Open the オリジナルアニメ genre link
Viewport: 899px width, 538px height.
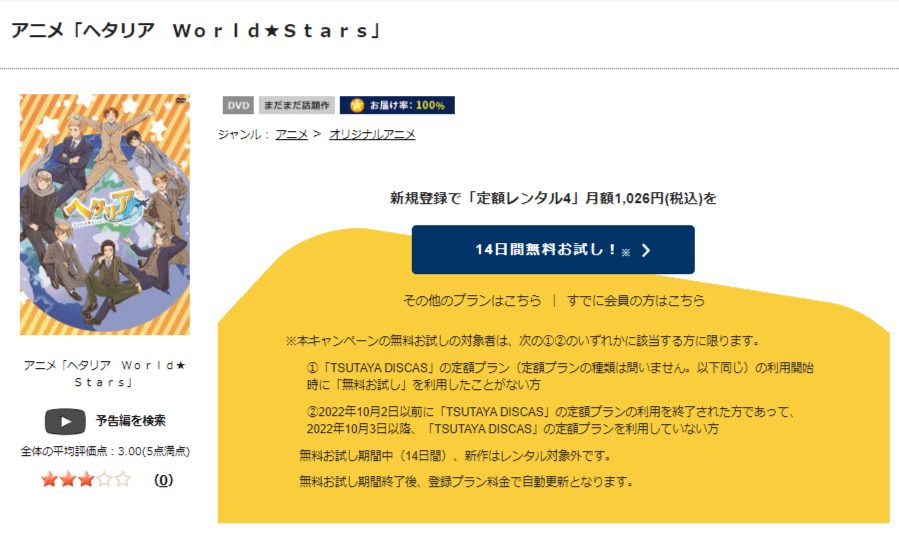[372, 135]
